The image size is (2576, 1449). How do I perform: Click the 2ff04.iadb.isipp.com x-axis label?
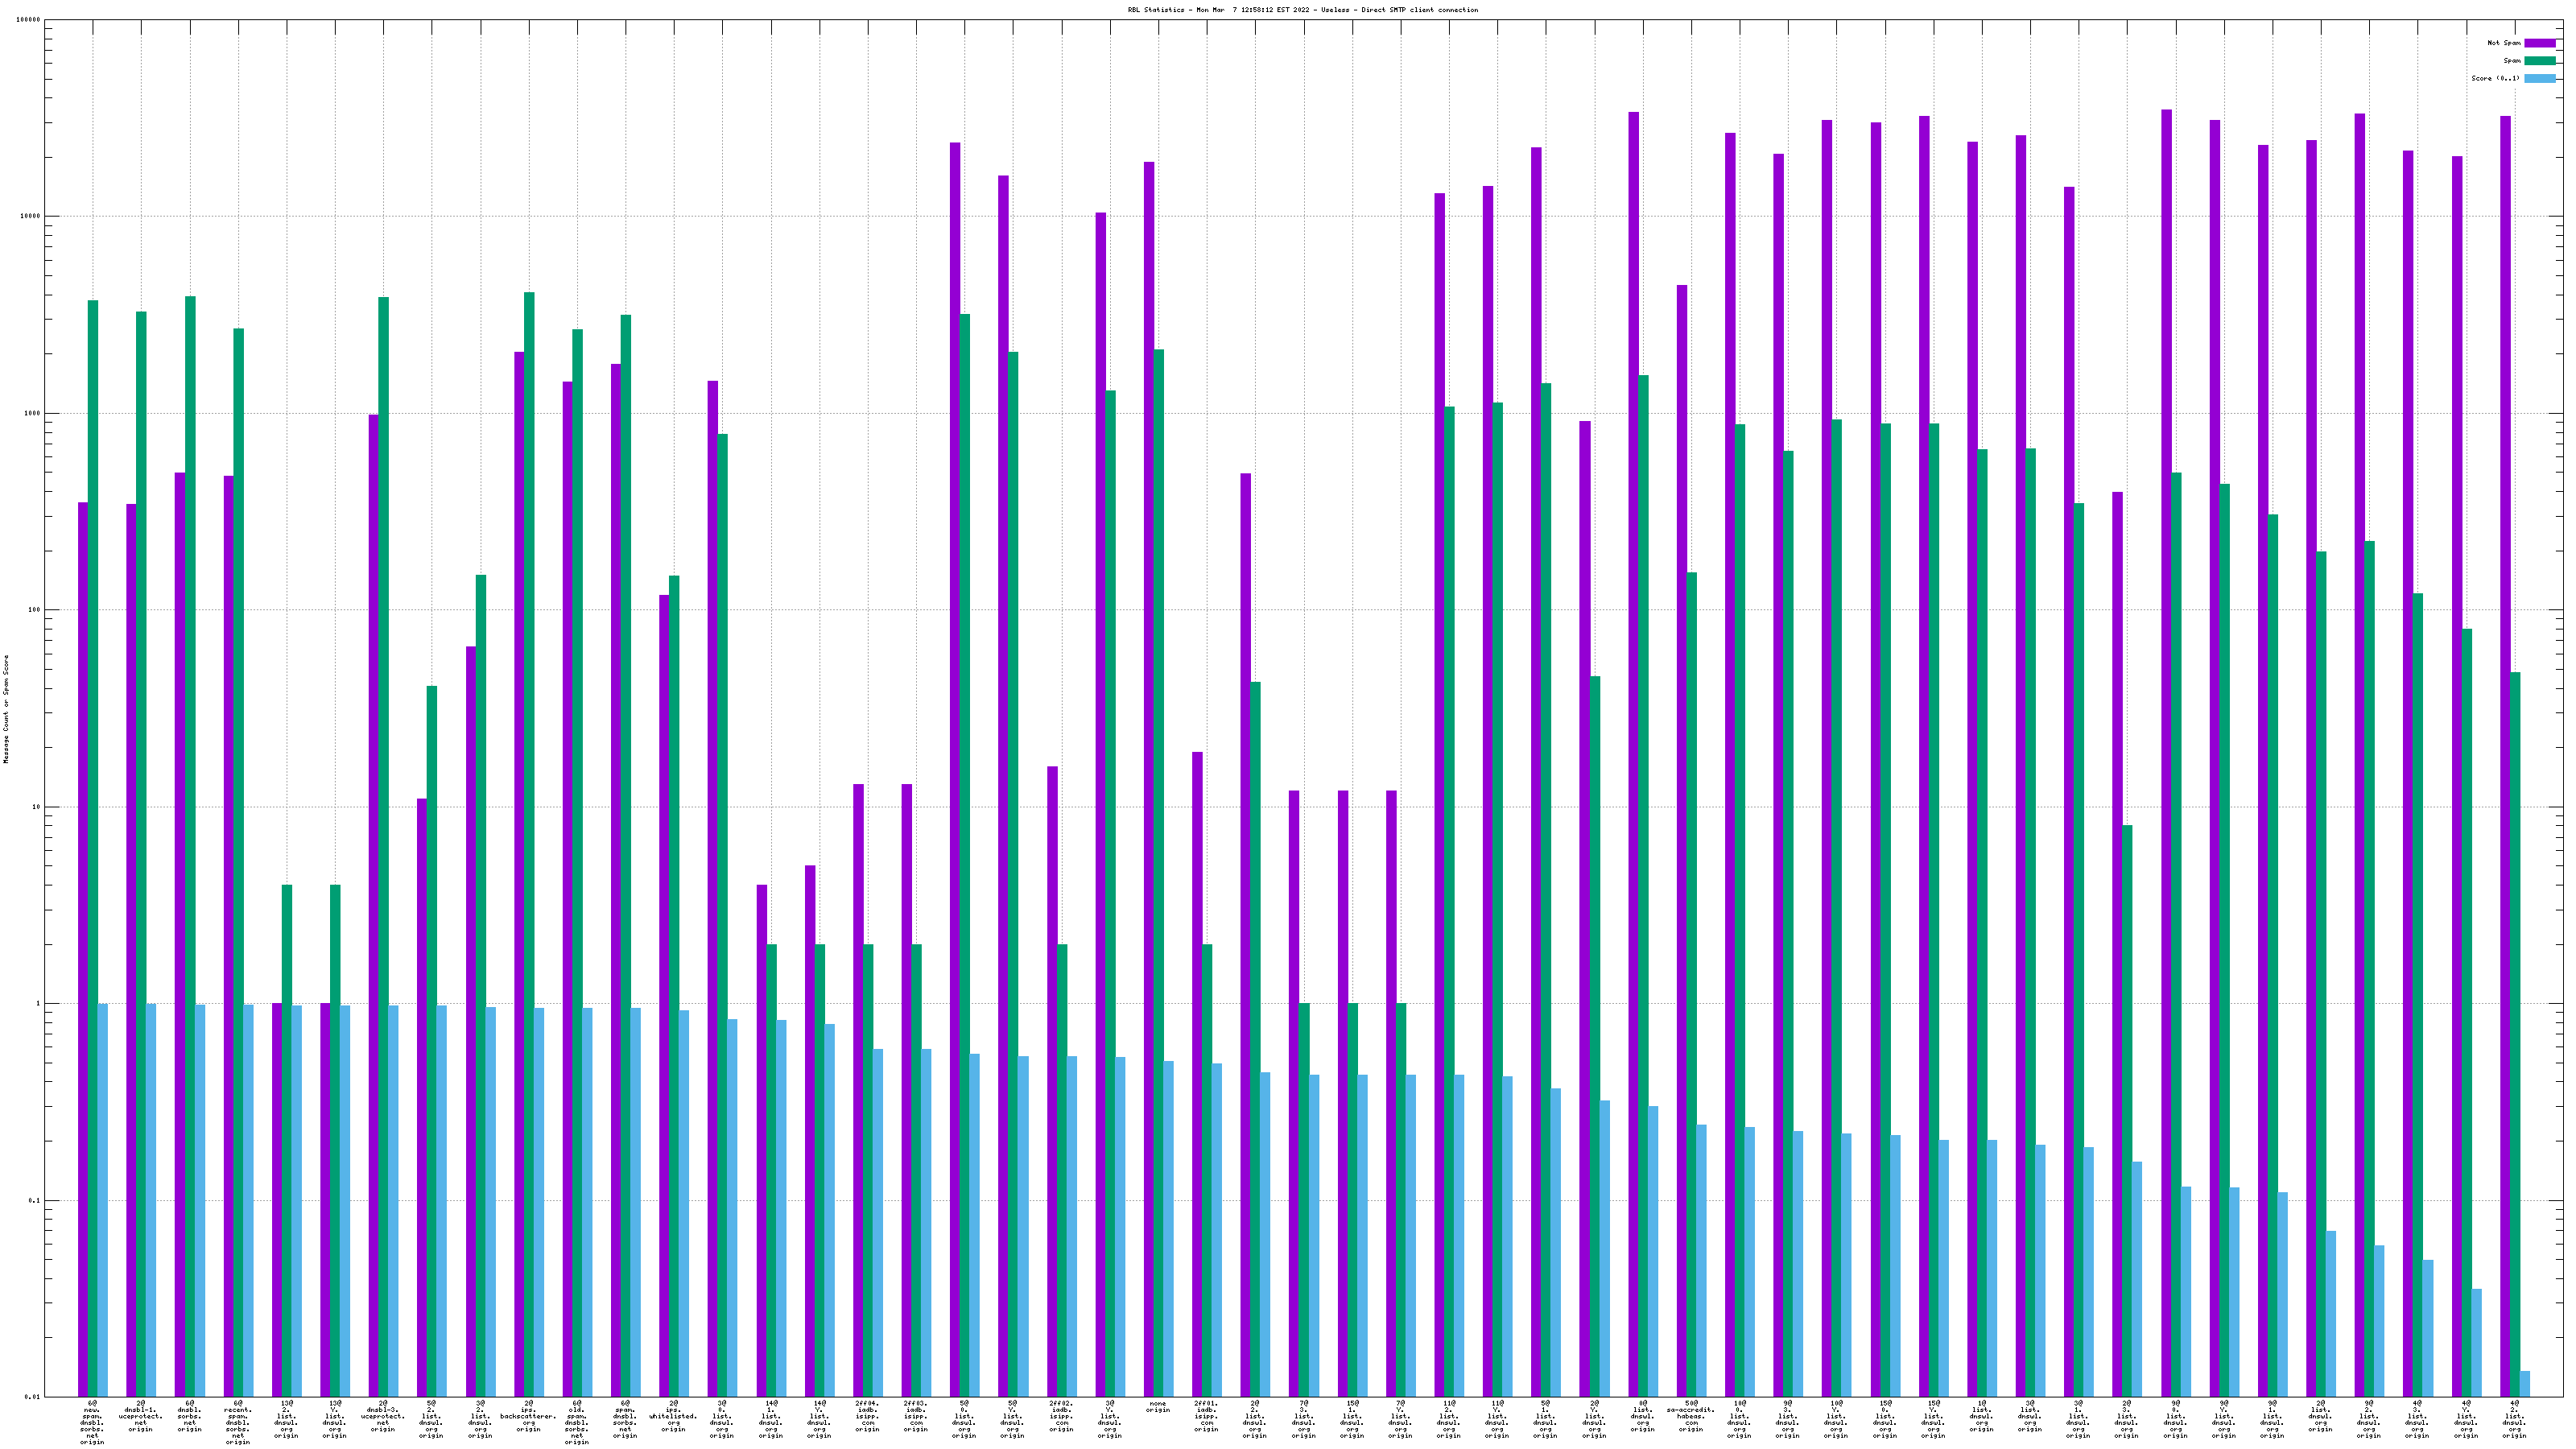pos(867,1416)
